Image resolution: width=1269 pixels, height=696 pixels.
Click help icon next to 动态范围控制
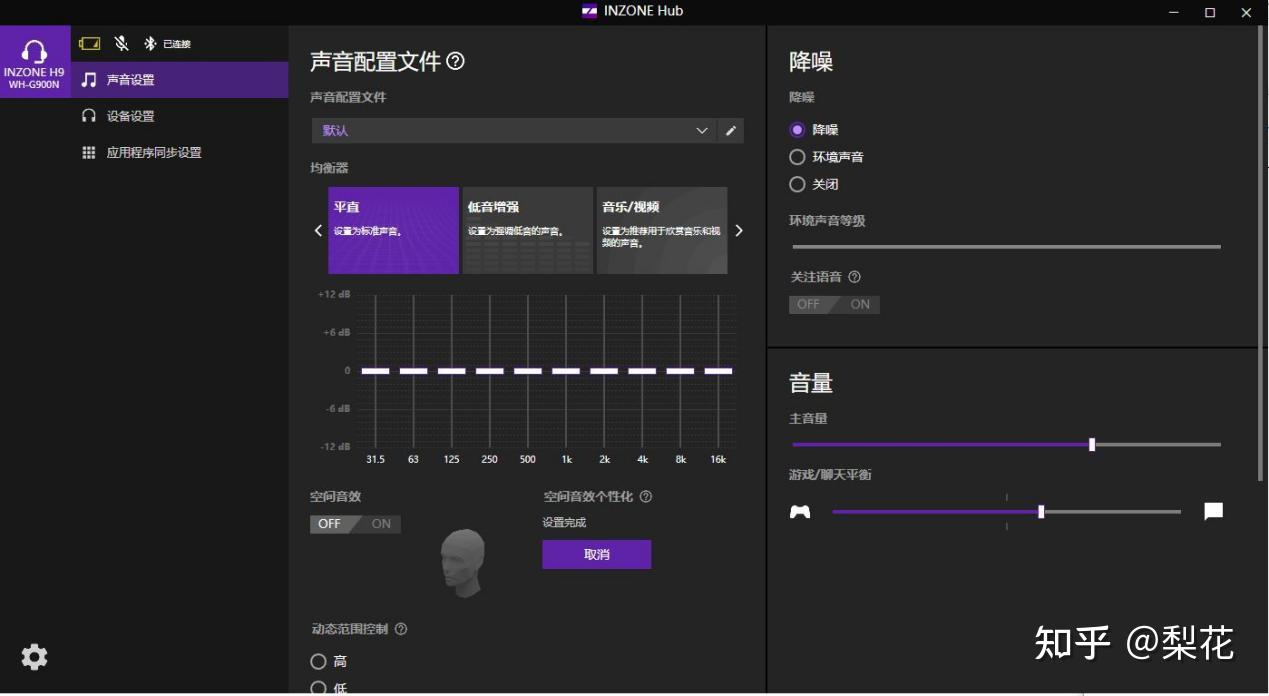click(401, 629)
